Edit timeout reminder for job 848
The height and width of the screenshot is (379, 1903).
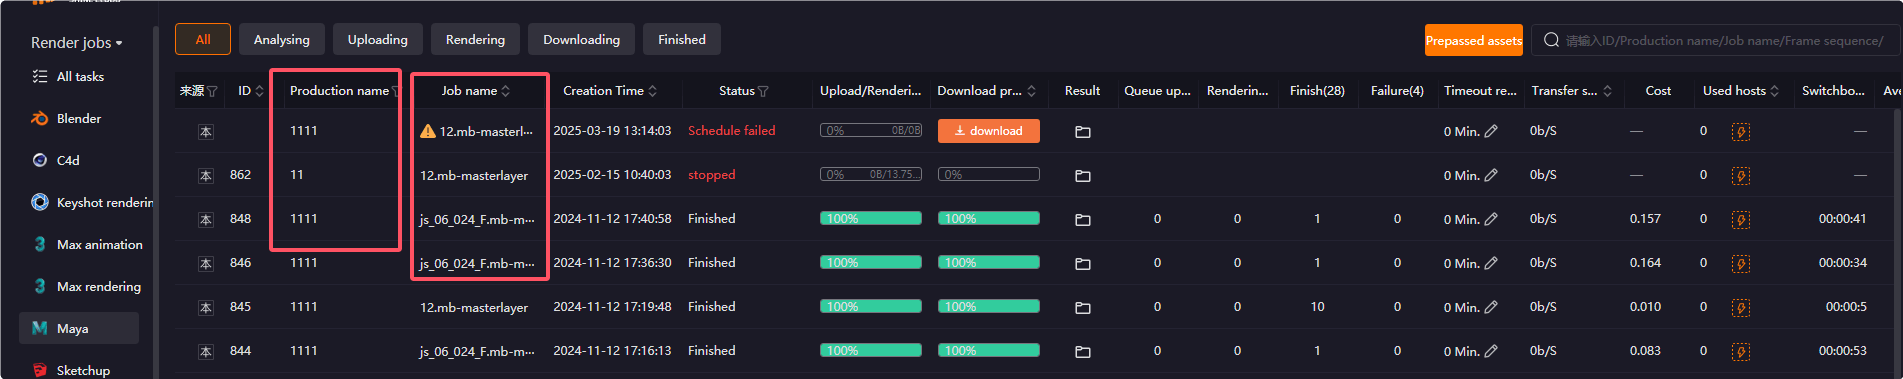pos(1491,219)
